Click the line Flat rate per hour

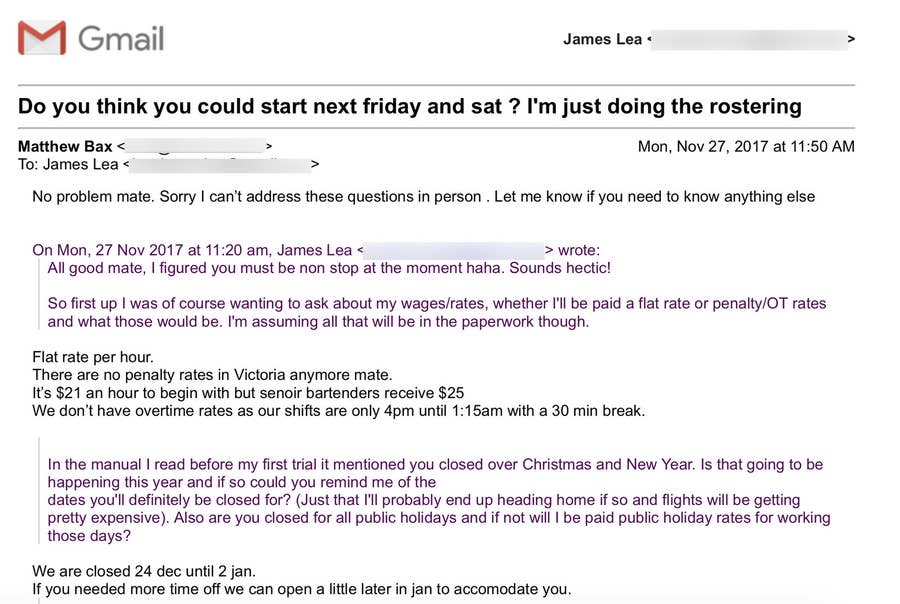click(x=93, y=357)
